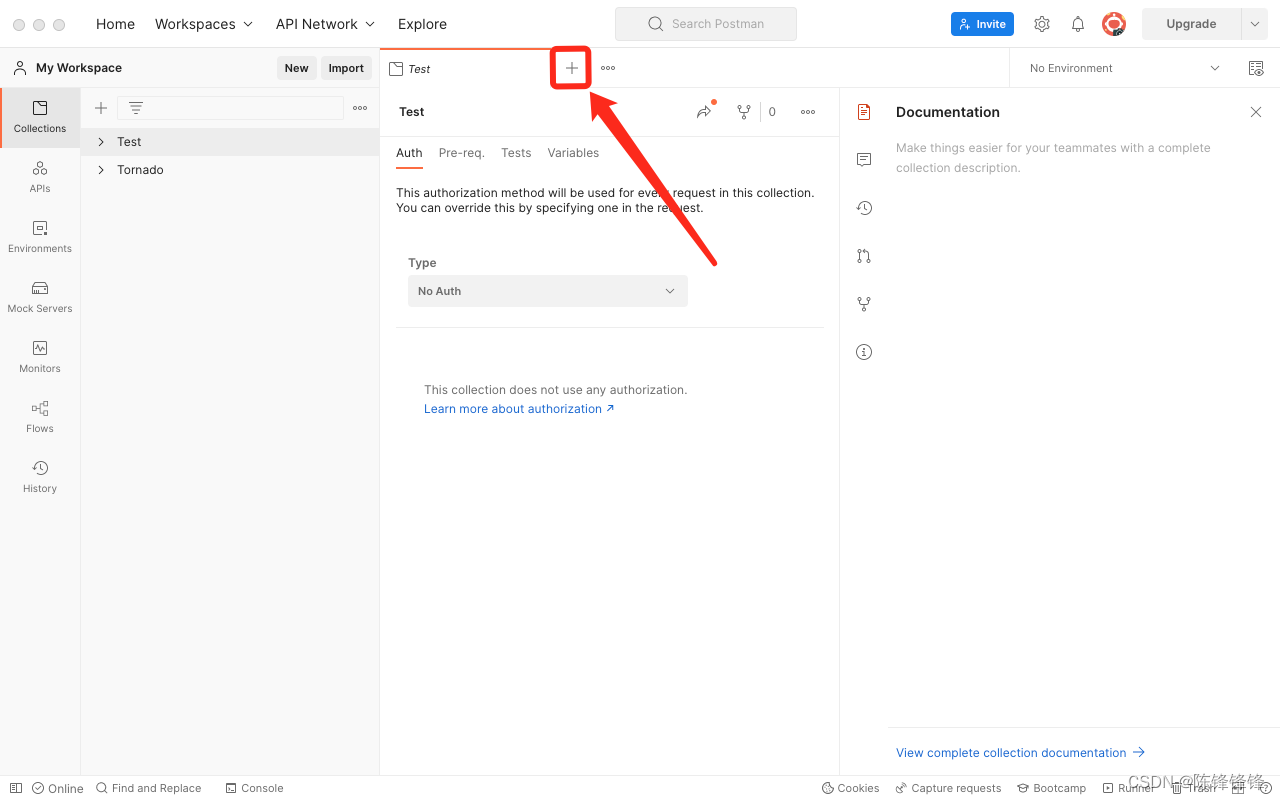Screen dimensions: 1280x800
Task: Open the authorization Type dropdown
Action: tap(548, 291)
